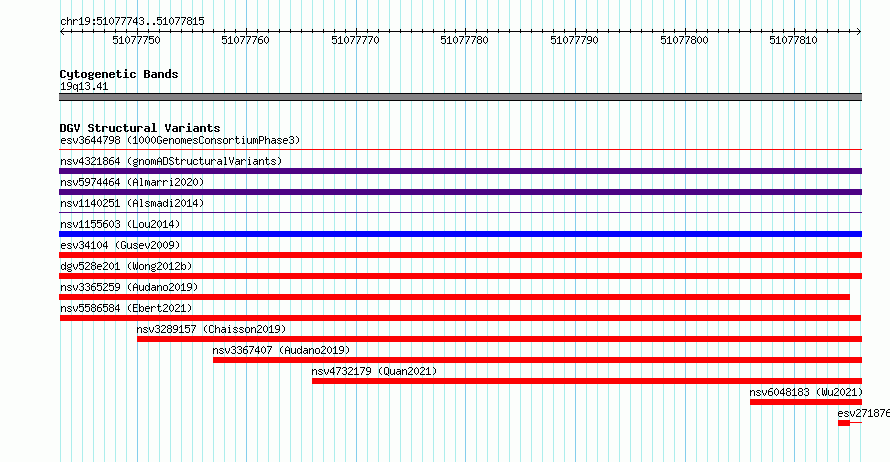Select dgv528e201 (Wong2012b) label
This screenshot has height=462, width=890.
click(x=126, y=266)
